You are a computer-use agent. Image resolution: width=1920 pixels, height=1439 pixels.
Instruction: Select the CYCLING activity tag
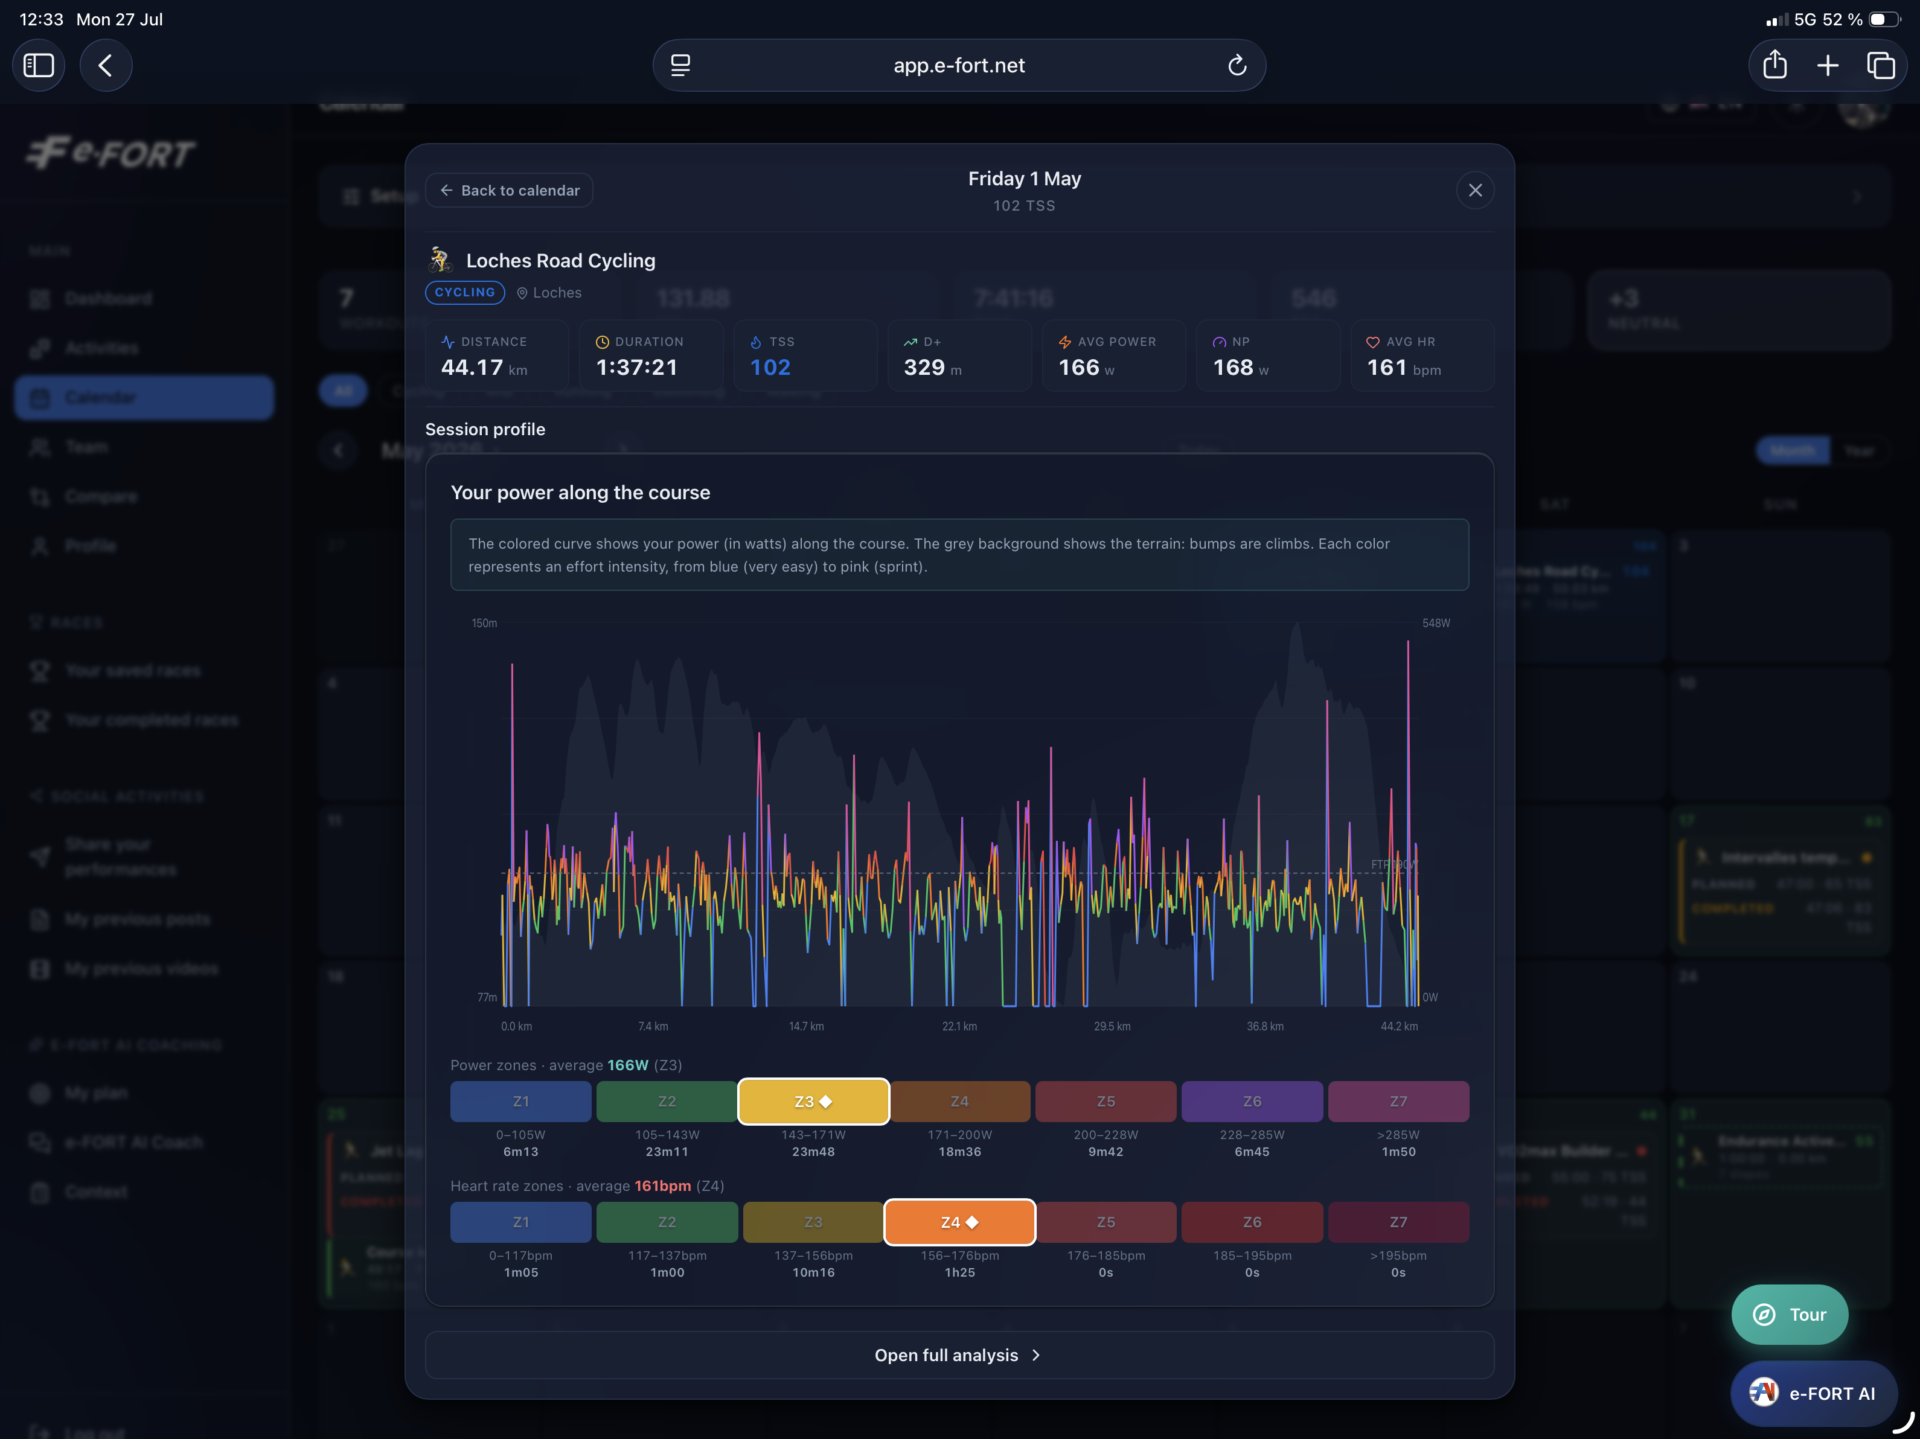[465, 292]
